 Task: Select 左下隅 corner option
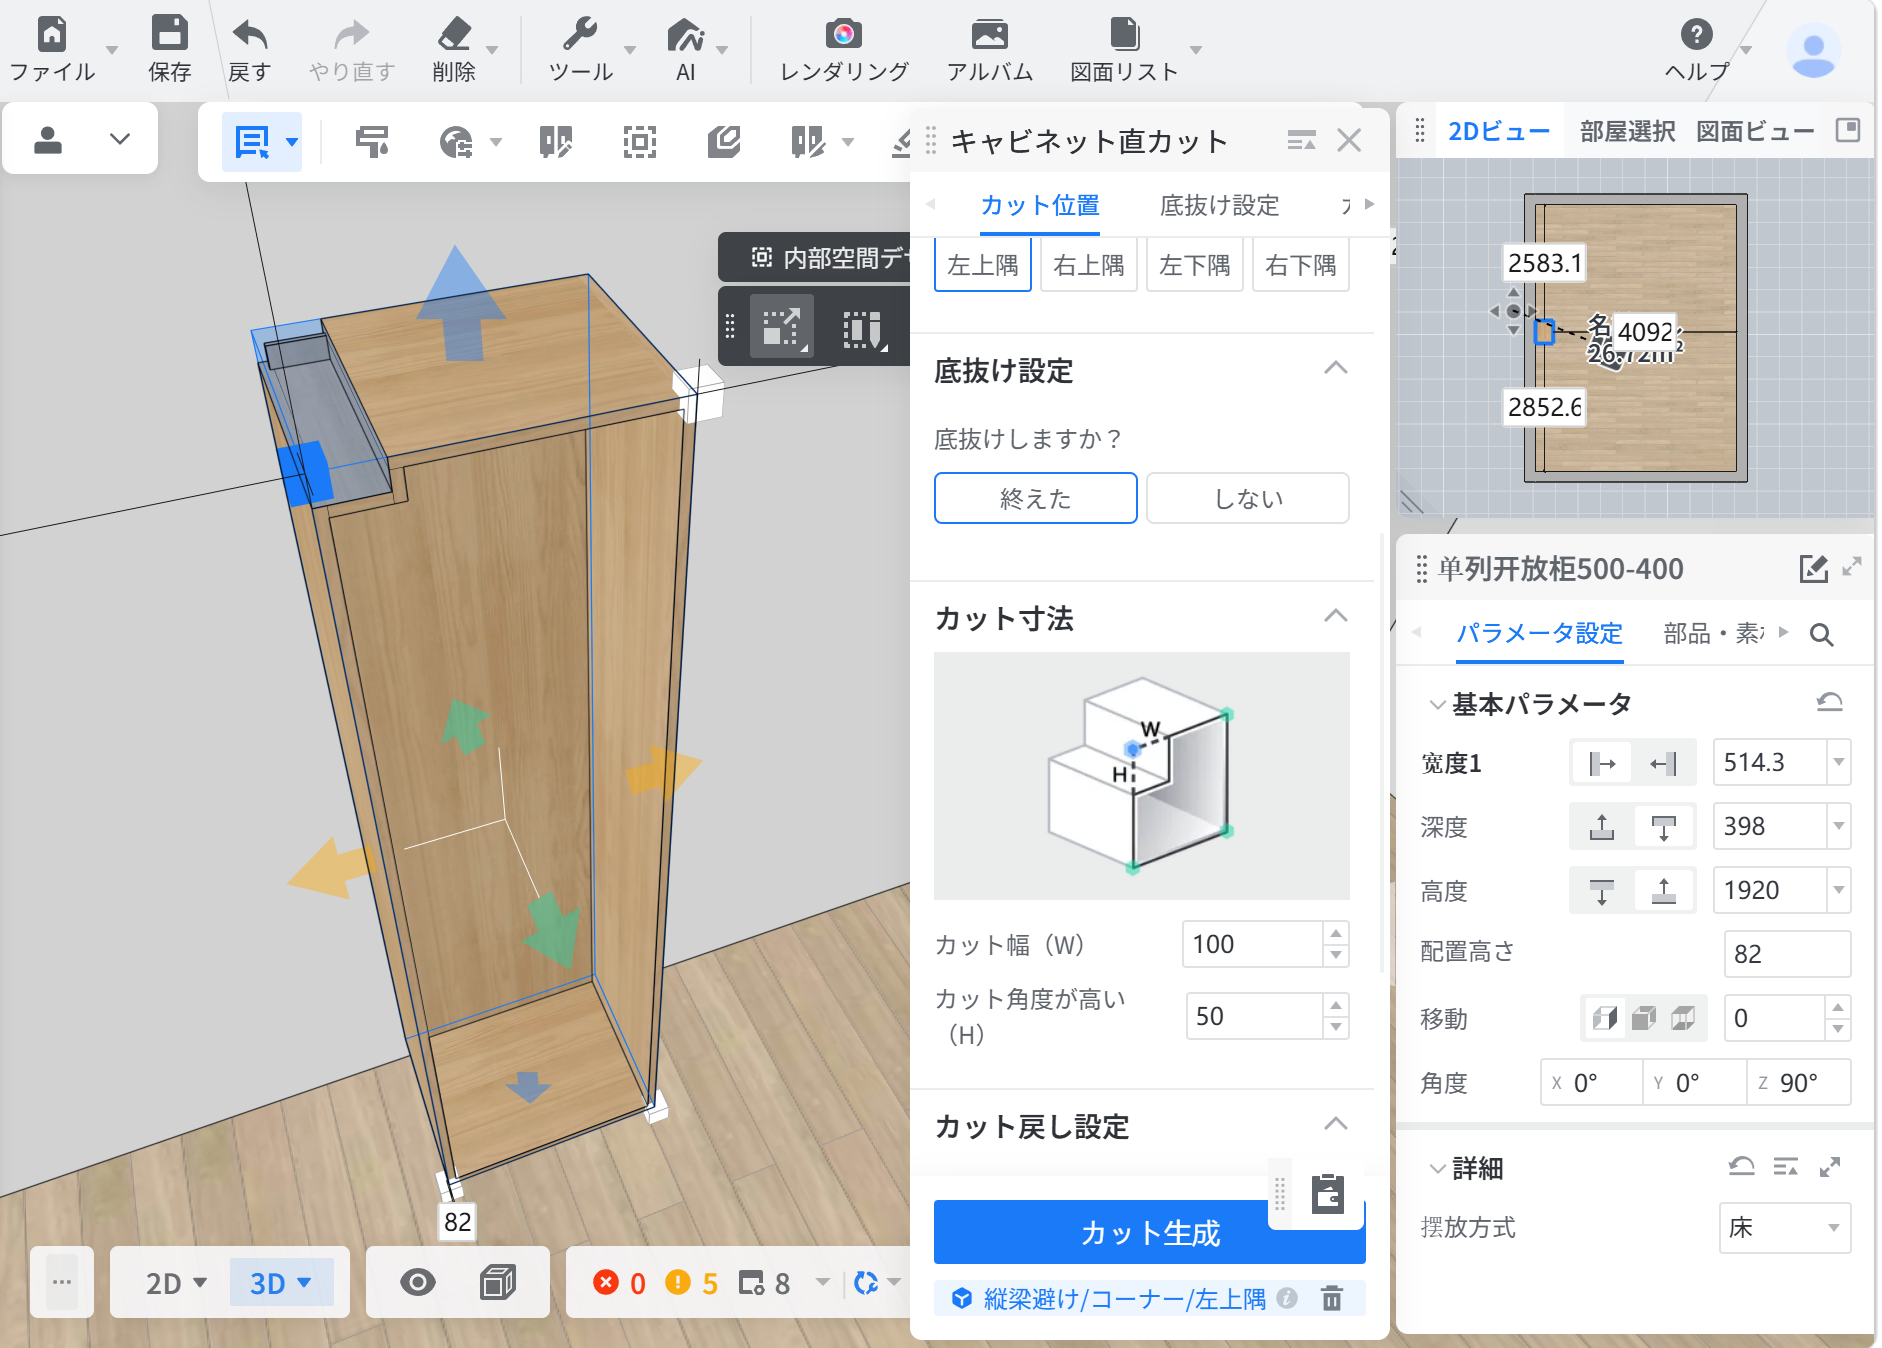pos(1195,265)
